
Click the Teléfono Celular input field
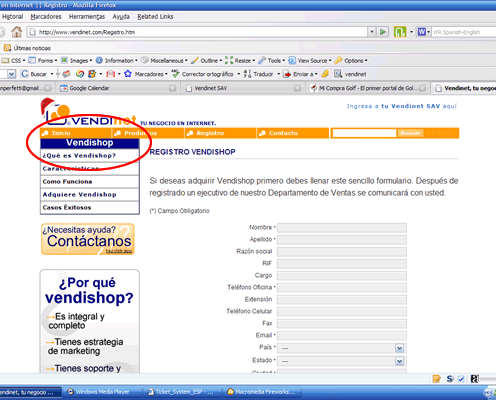pyautogui.click(x=342, y=312)
